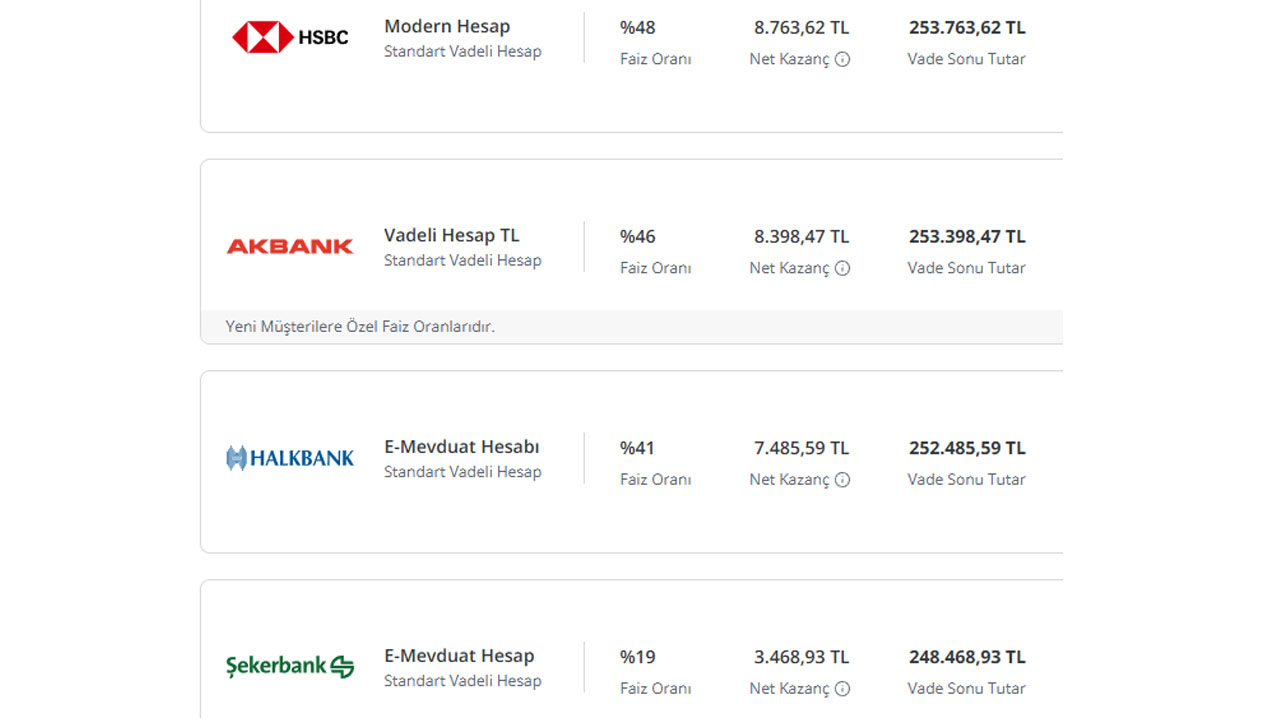Viewport: 1280px width, 720px height.
Task: Click the Şekerbank logo
Action: 290,666
